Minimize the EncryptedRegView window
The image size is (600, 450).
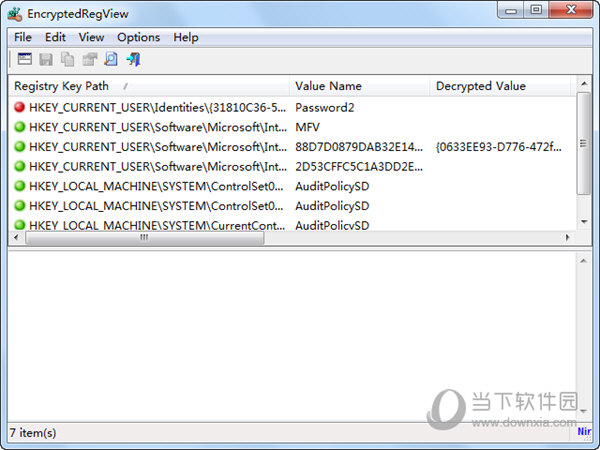coord(511,10)
